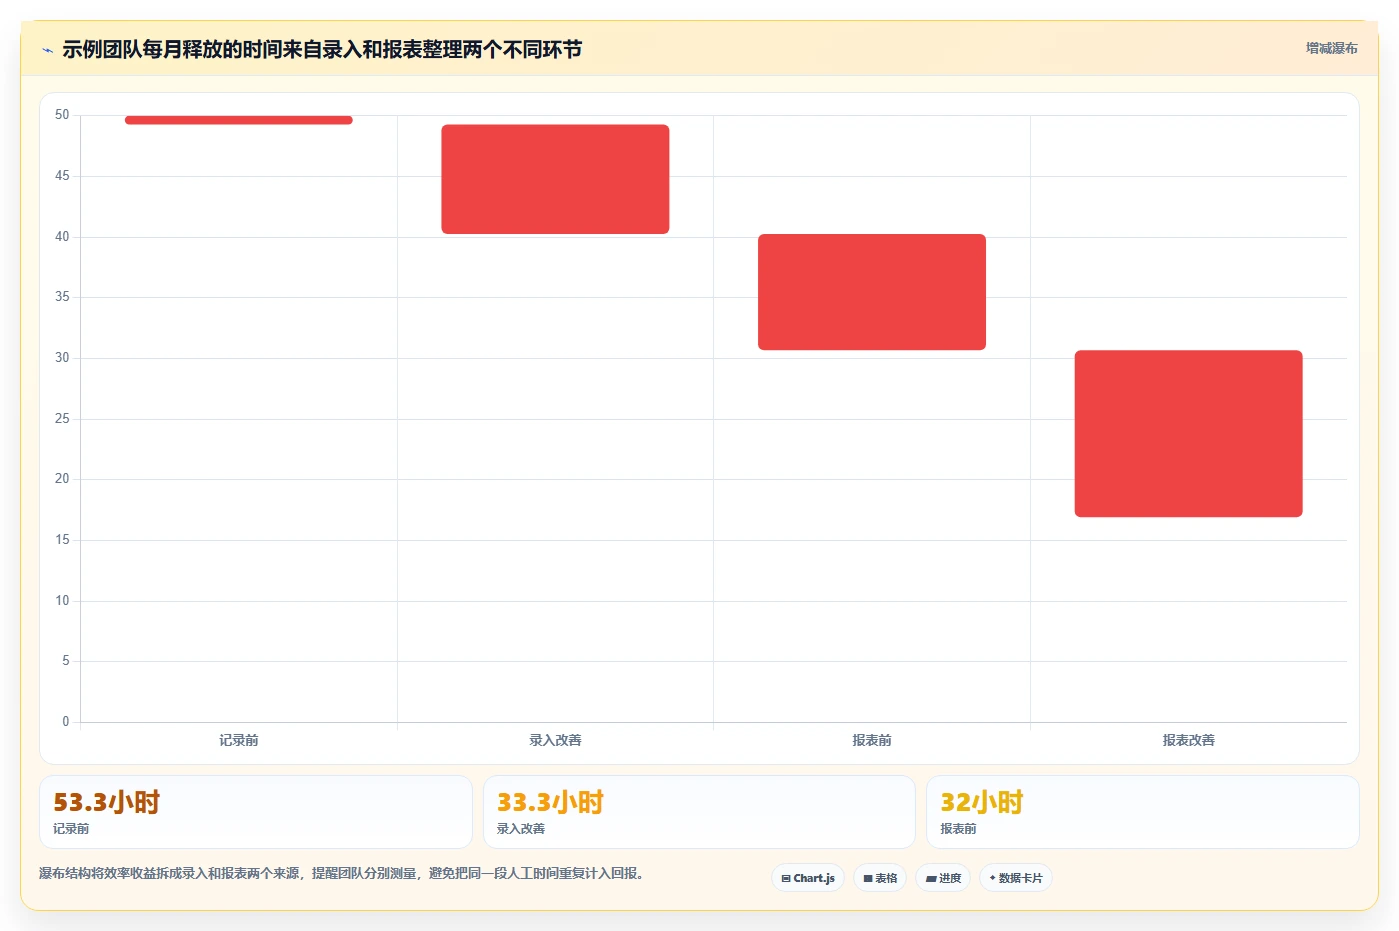
Task: Click the 报表前 caption under 32小时
Action: coord(958,829)
